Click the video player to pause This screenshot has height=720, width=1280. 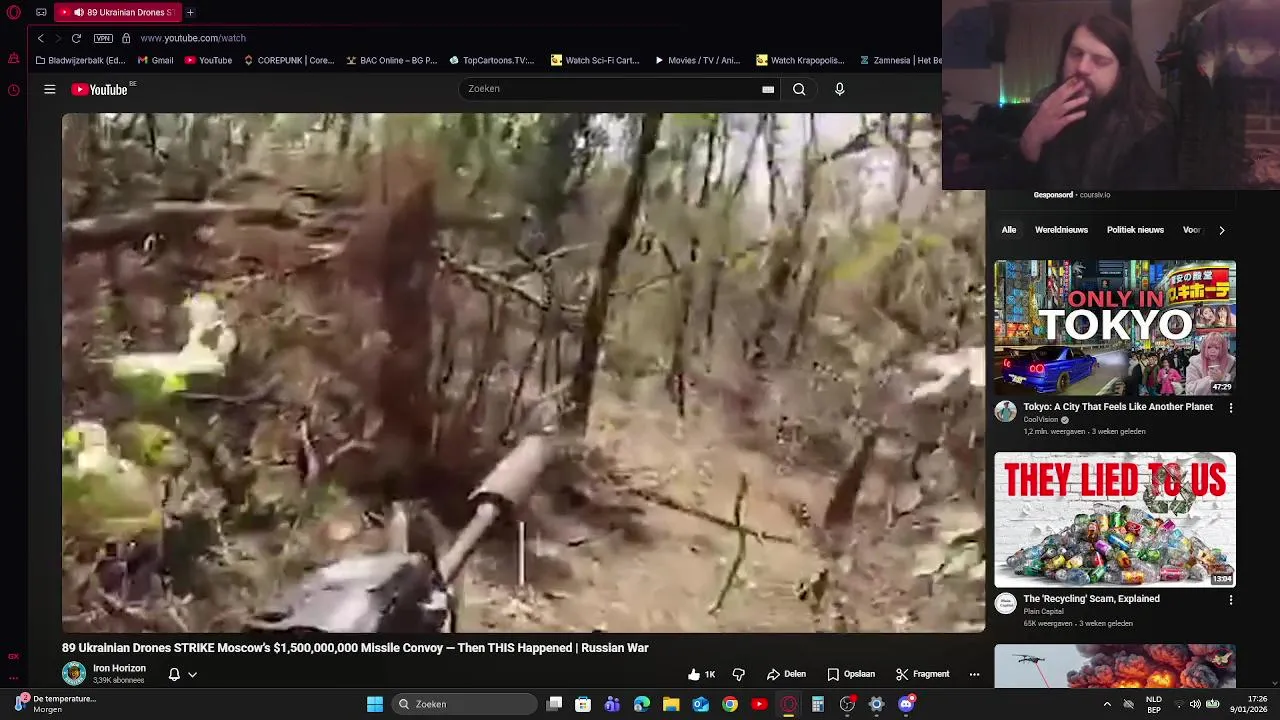(523, 372)
